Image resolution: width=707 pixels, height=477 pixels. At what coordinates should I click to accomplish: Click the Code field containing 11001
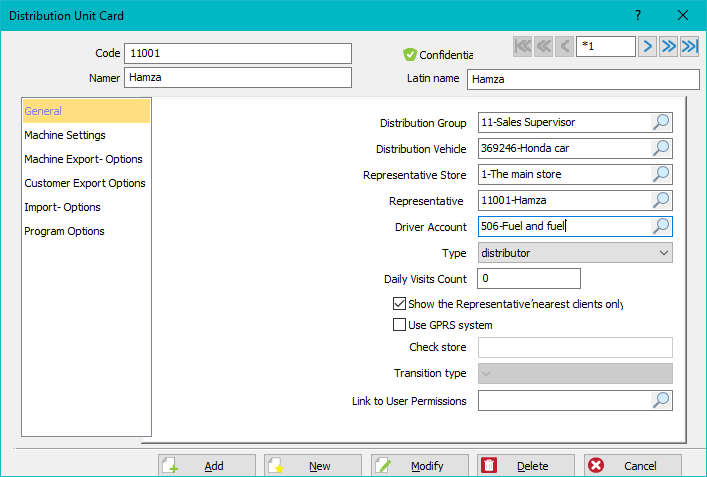(x=238, y=53)
